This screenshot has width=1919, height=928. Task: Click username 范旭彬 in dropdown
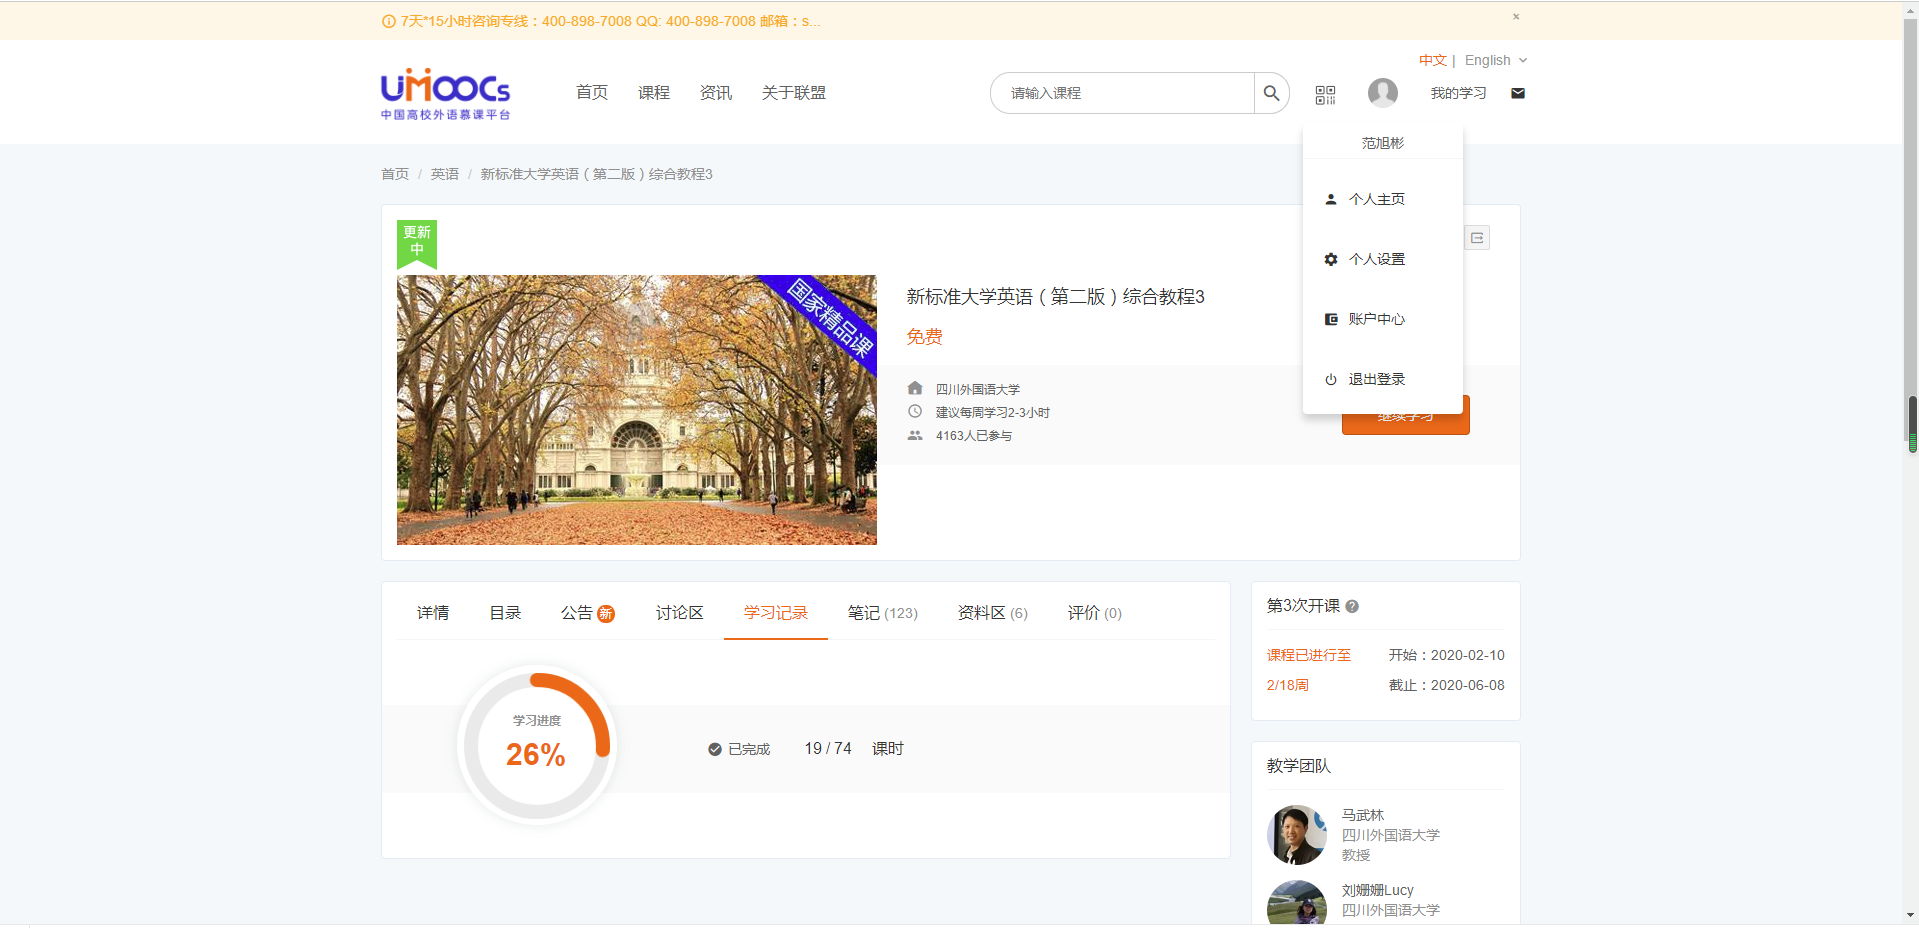tap(1383, 143)
